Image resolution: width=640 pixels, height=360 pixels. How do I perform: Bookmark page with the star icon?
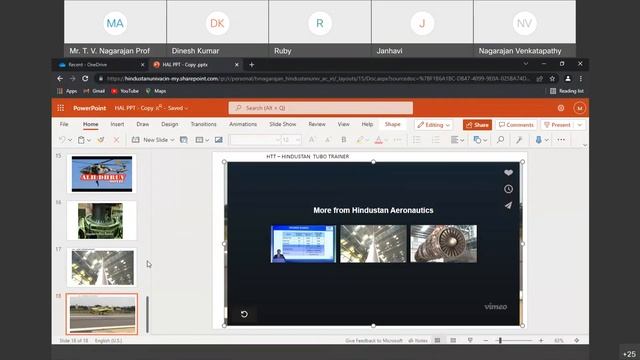552,78
